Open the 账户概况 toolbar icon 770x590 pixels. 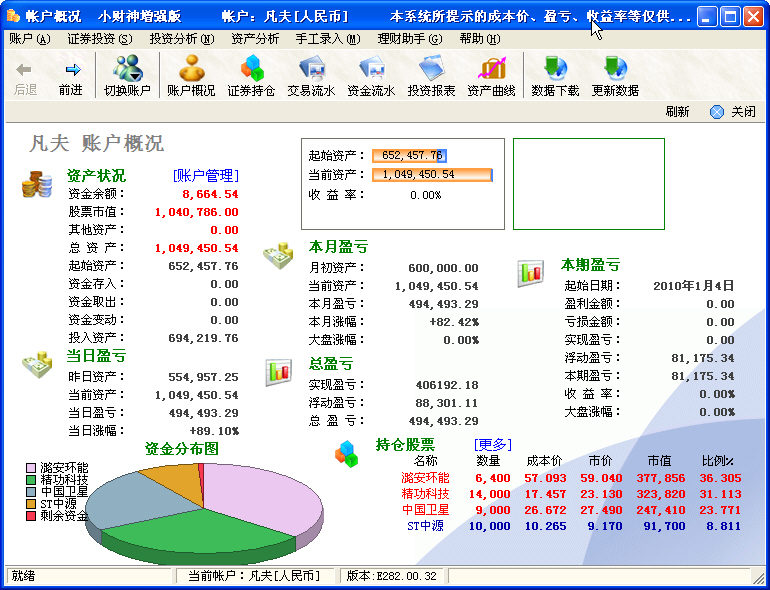point(192,68)
